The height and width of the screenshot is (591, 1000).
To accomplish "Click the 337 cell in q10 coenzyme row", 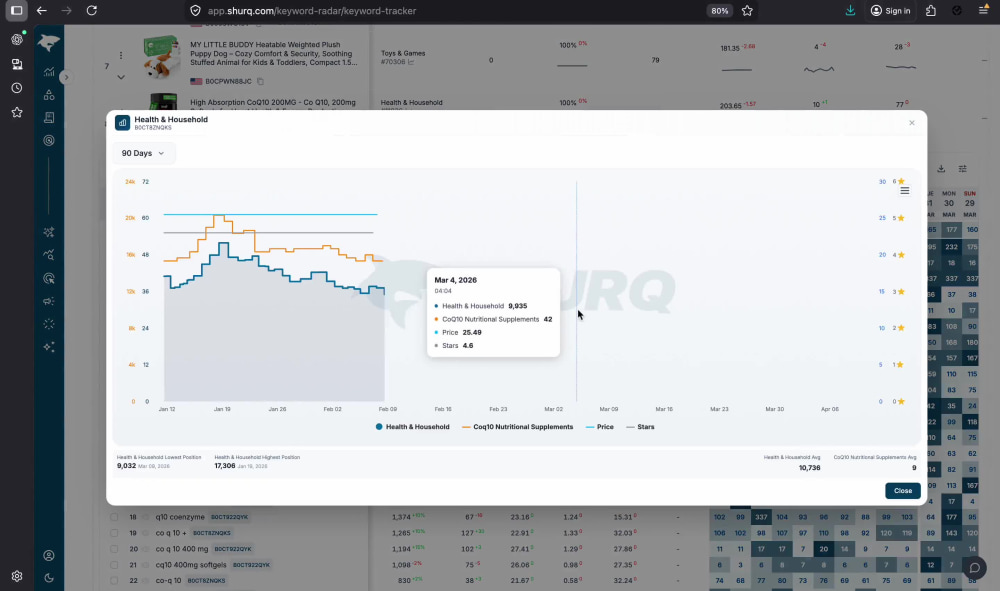I will coord(761,517).
